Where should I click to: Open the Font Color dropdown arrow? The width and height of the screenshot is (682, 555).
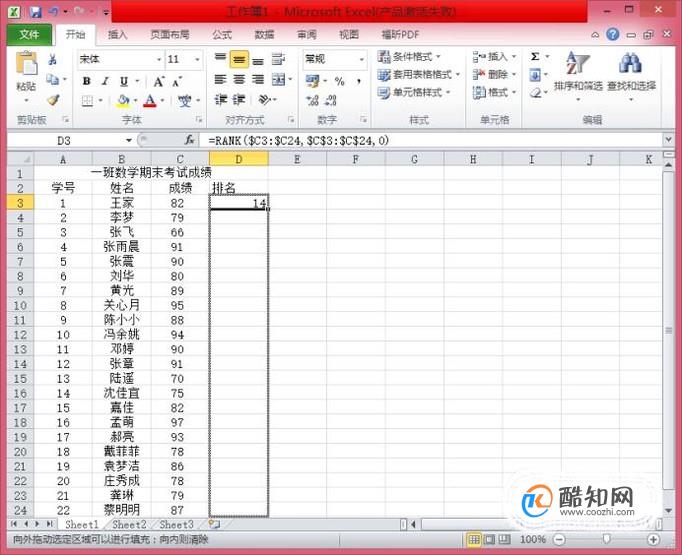tap(163, 101)
